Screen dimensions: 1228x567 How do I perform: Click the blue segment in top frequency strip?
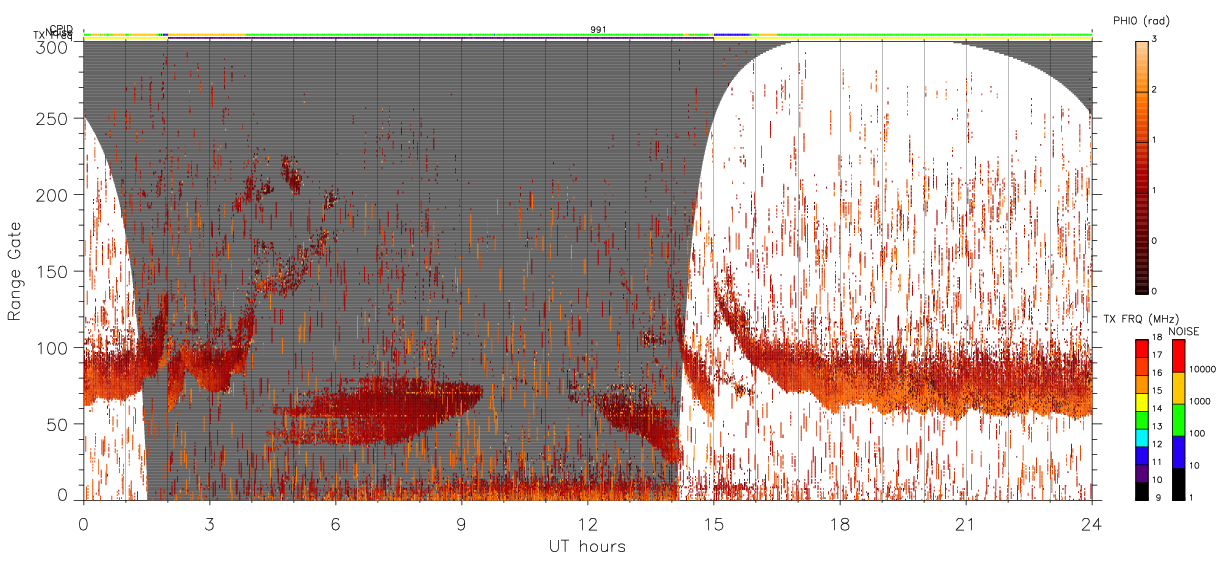[x=731, y=34]
